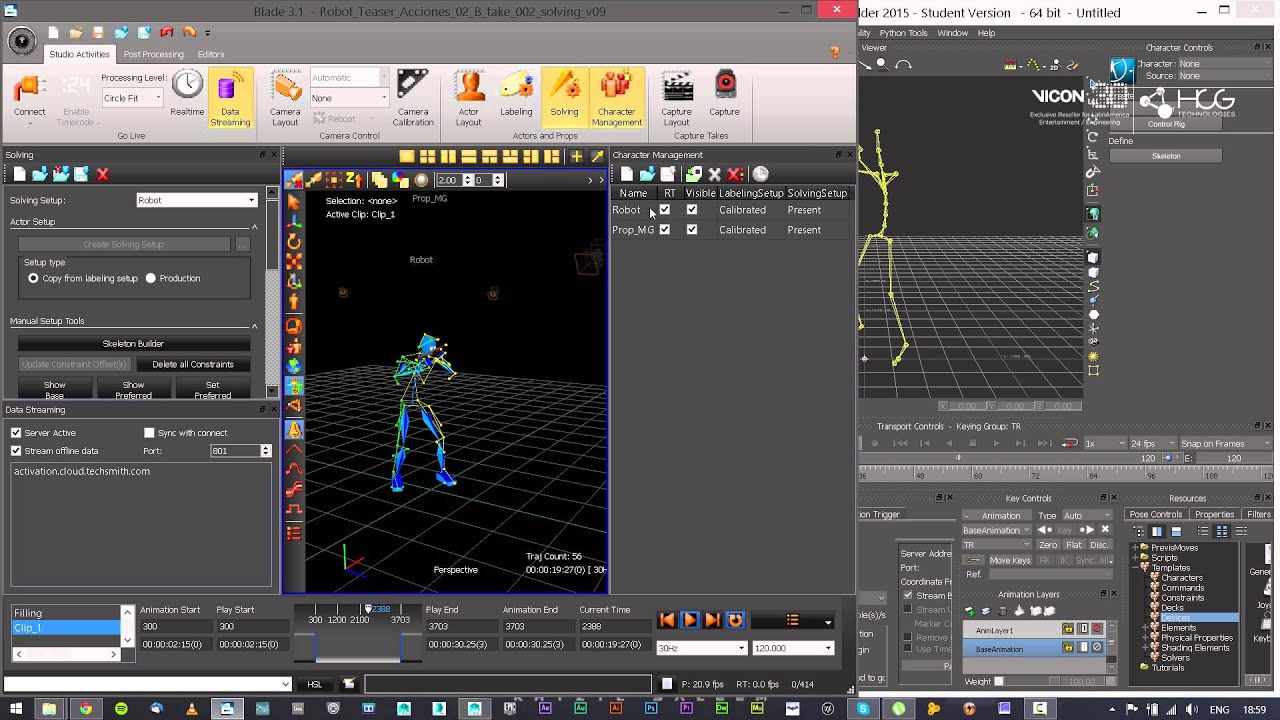This screenshot has width=1280, height=720.
Task: Select Production setup type radio
Action: pyautogui.click(x=151, y=278)
